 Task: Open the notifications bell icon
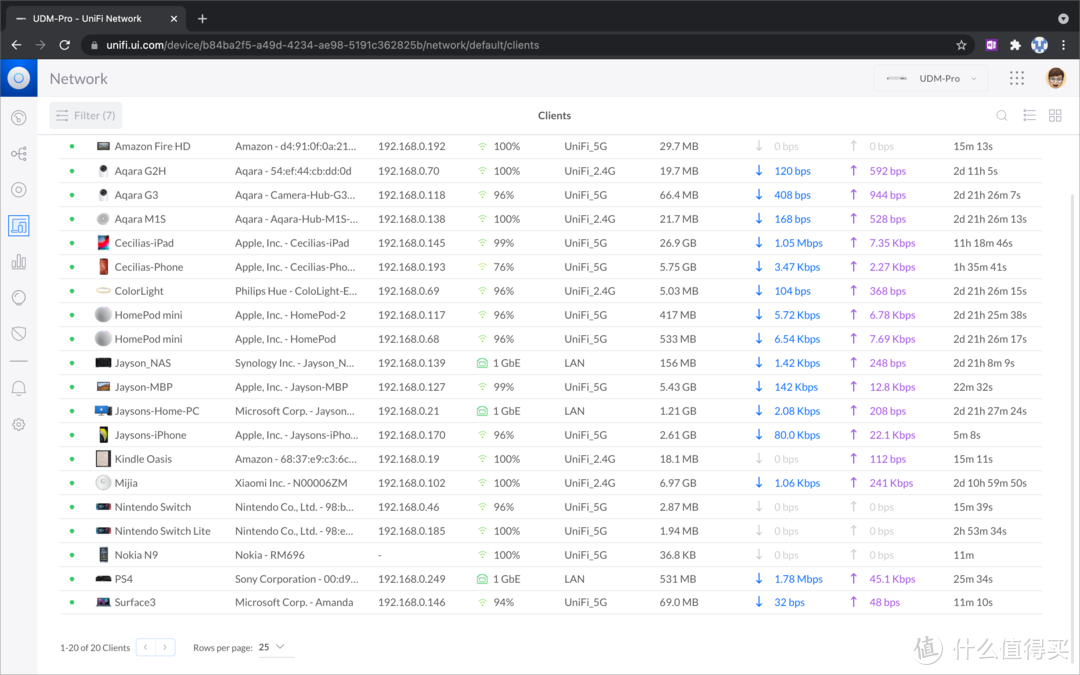(x=19, y=388)
